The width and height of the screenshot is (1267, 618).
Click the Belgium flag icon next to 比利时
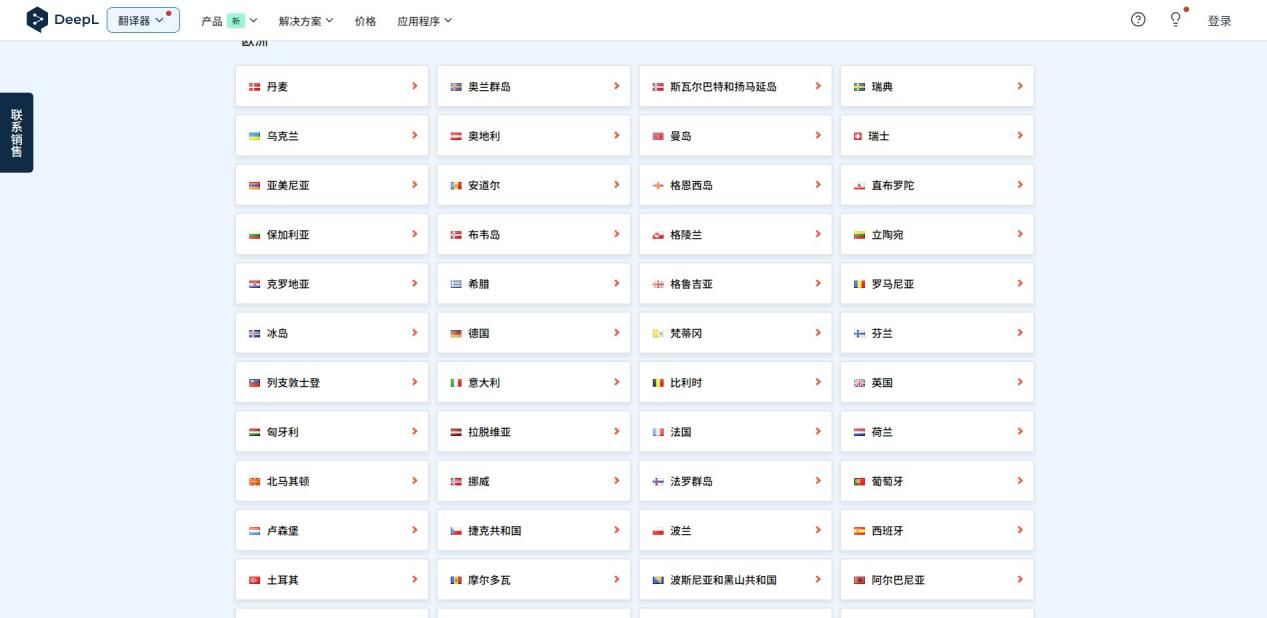(658, 383)
